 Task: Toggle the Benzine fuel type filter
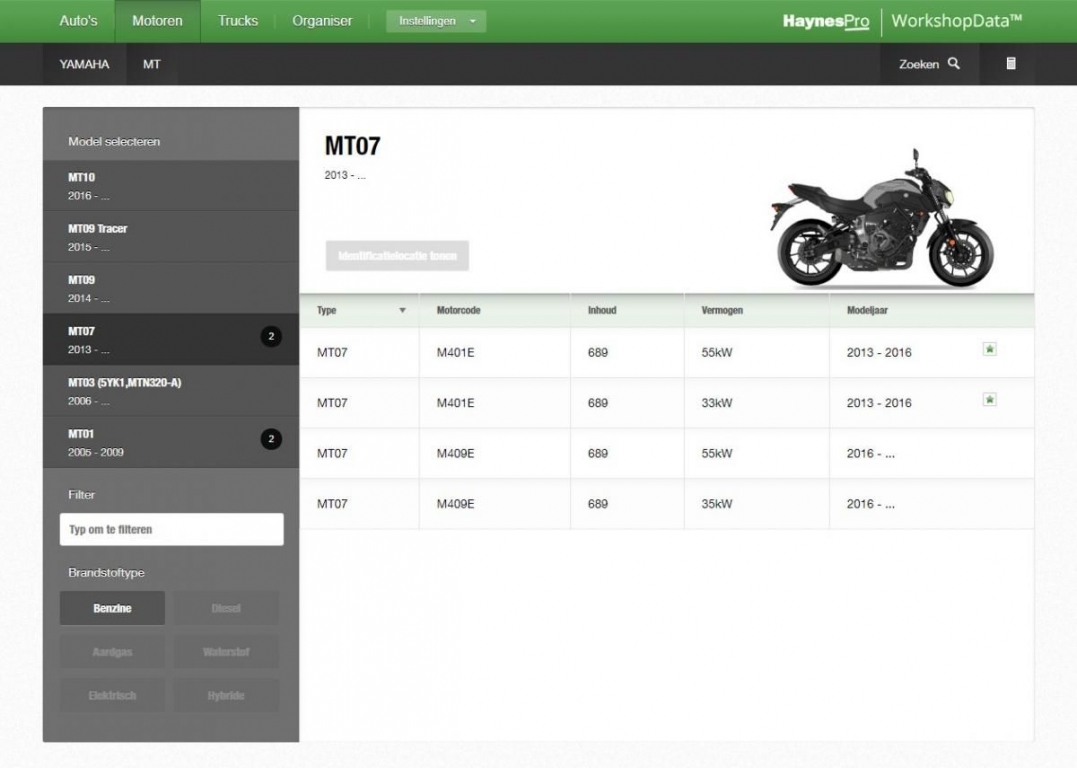(x=112, y=608)
